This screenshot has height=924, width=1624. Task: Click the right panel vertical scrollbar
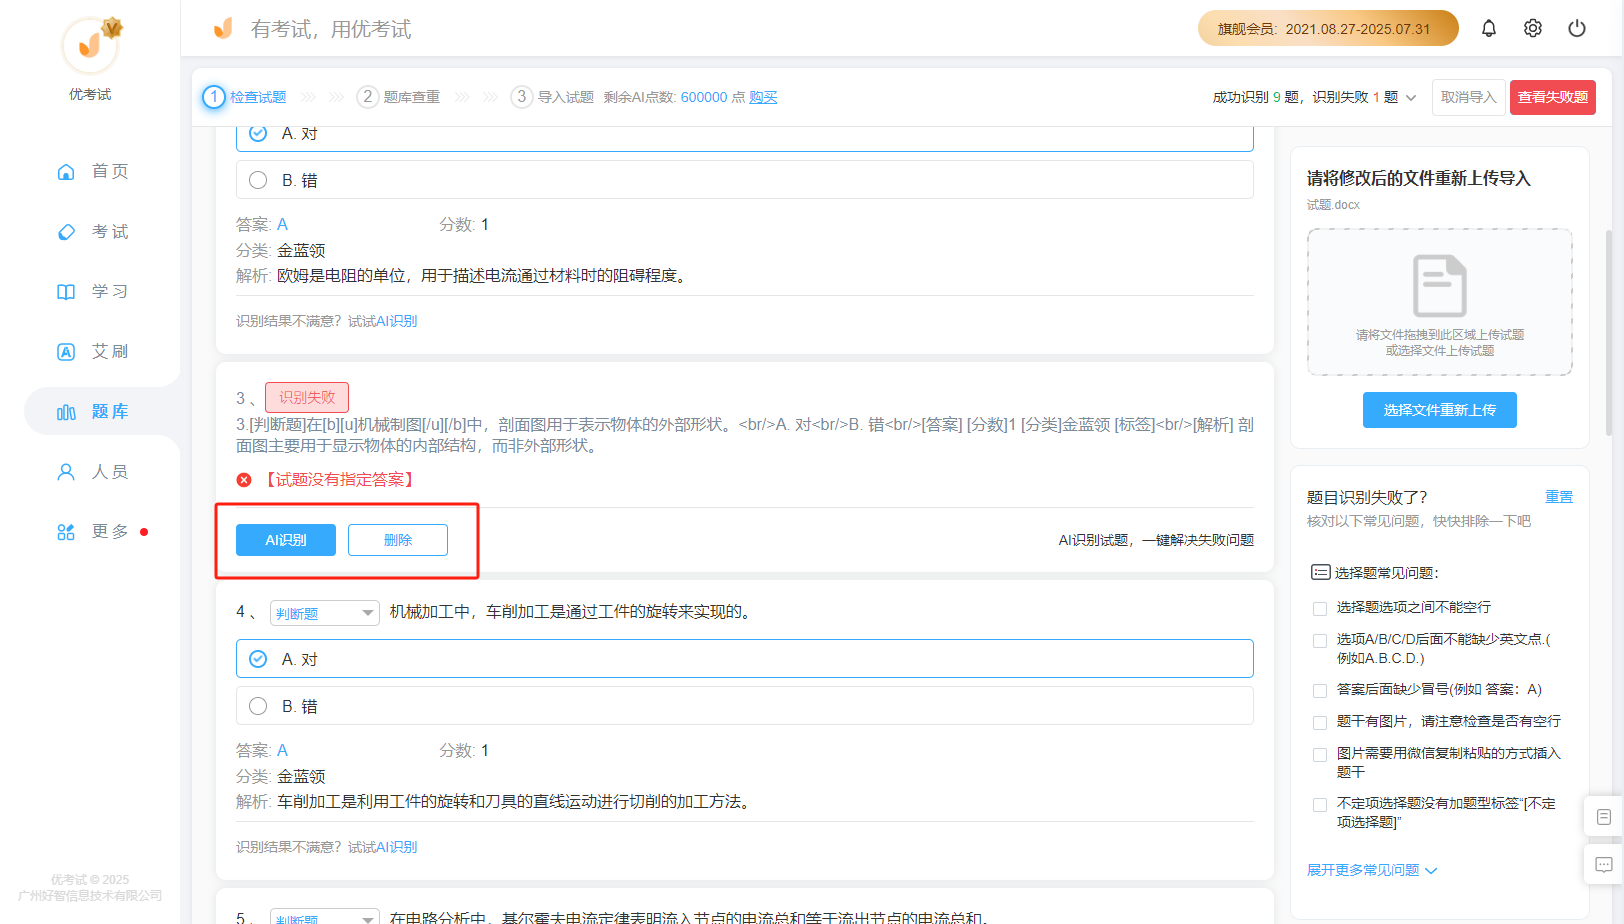click(x=1609, y=332)
